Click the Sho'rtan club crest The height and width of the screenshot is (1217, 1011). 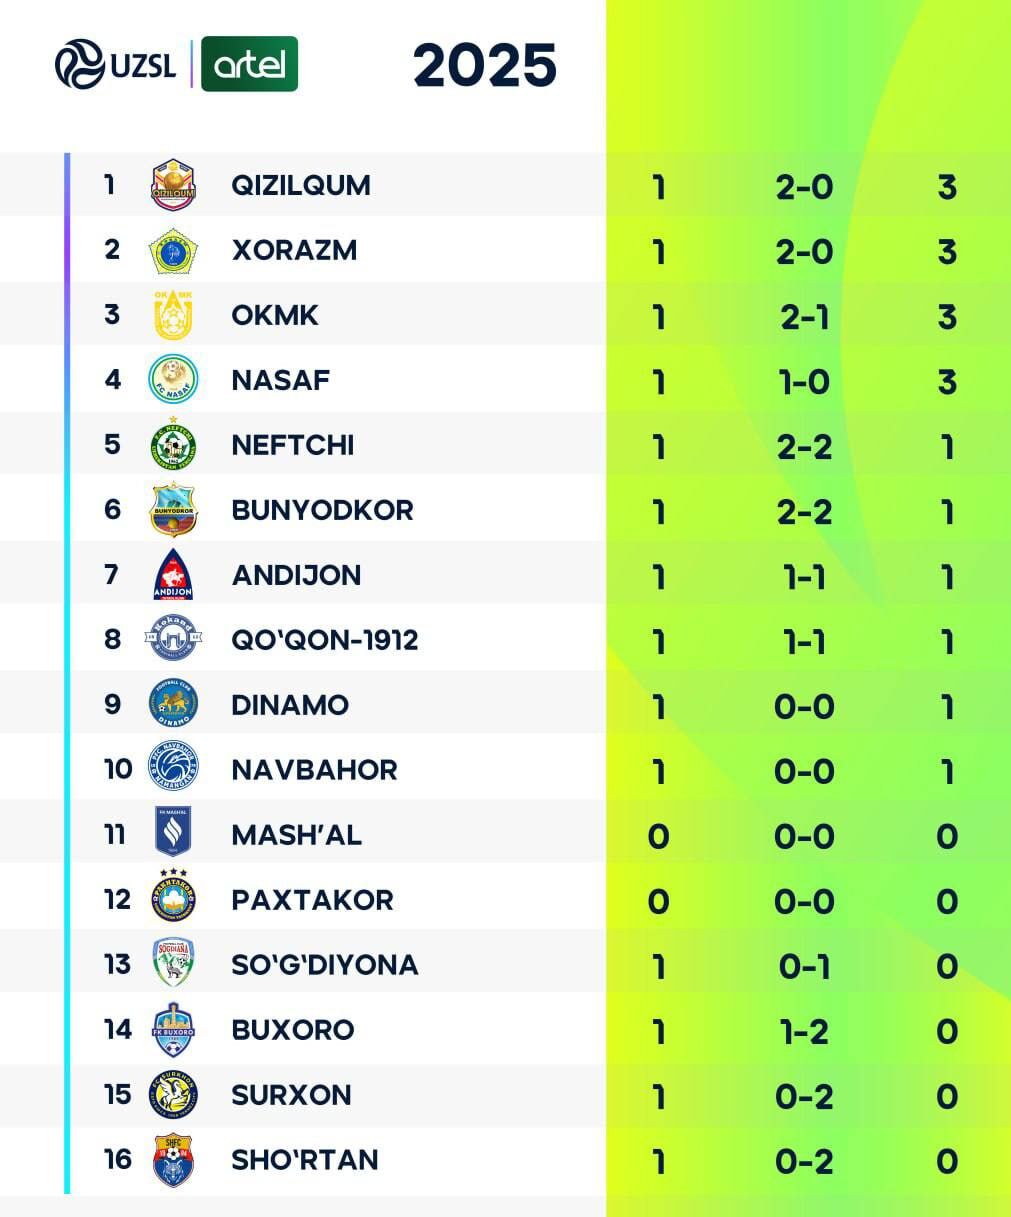click(x=173, y=1160)
